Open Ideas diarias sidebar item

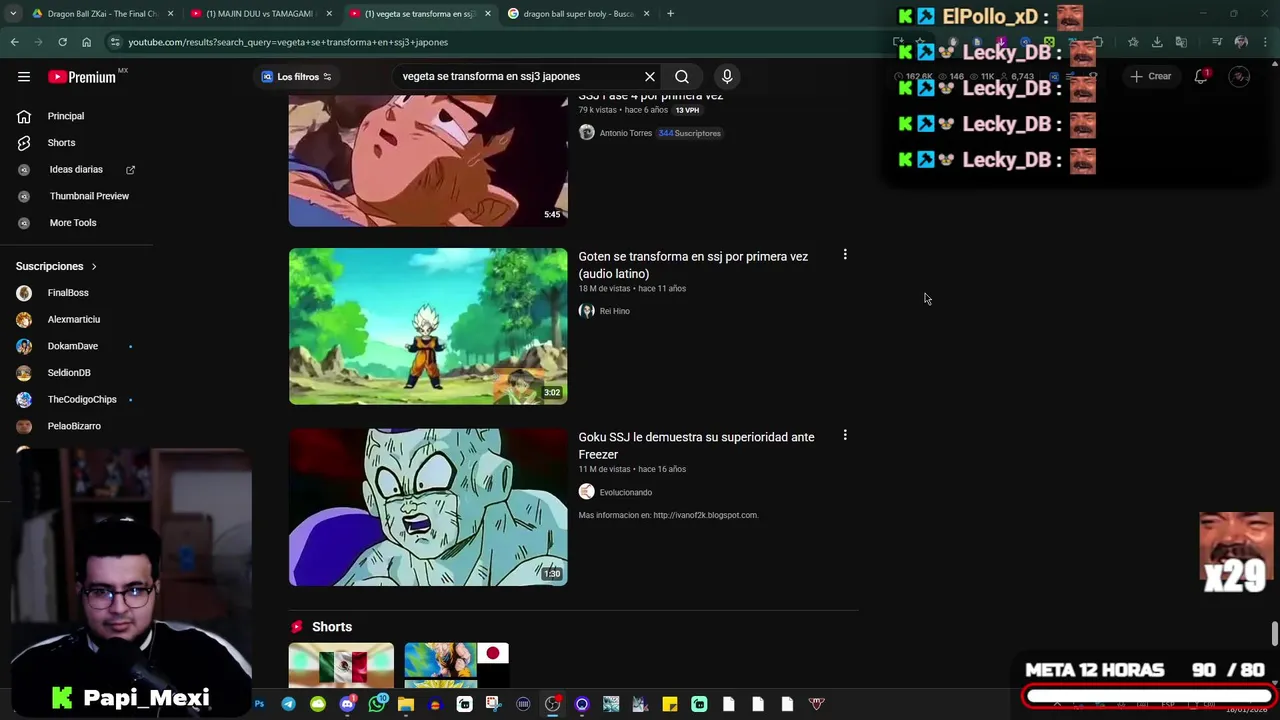point(76,170)
